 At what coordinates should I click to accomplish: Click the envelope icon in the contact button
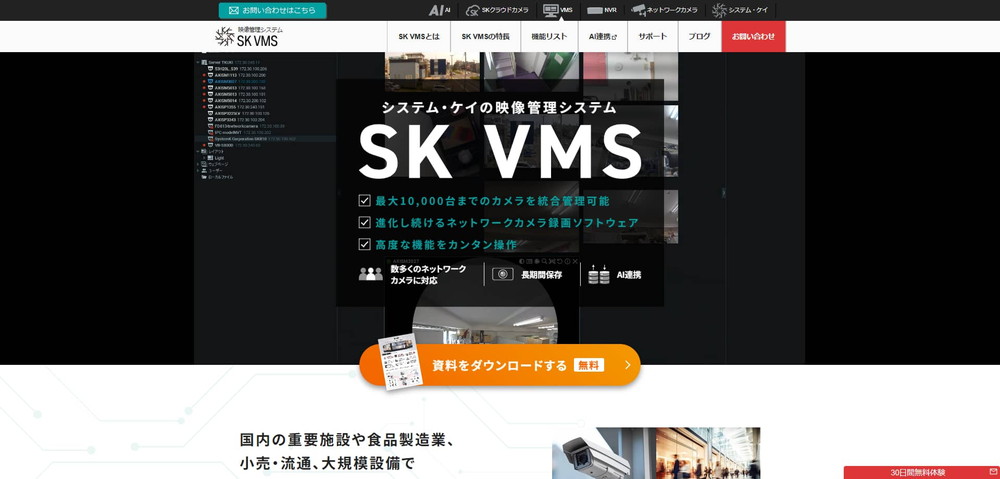[233, 10]
